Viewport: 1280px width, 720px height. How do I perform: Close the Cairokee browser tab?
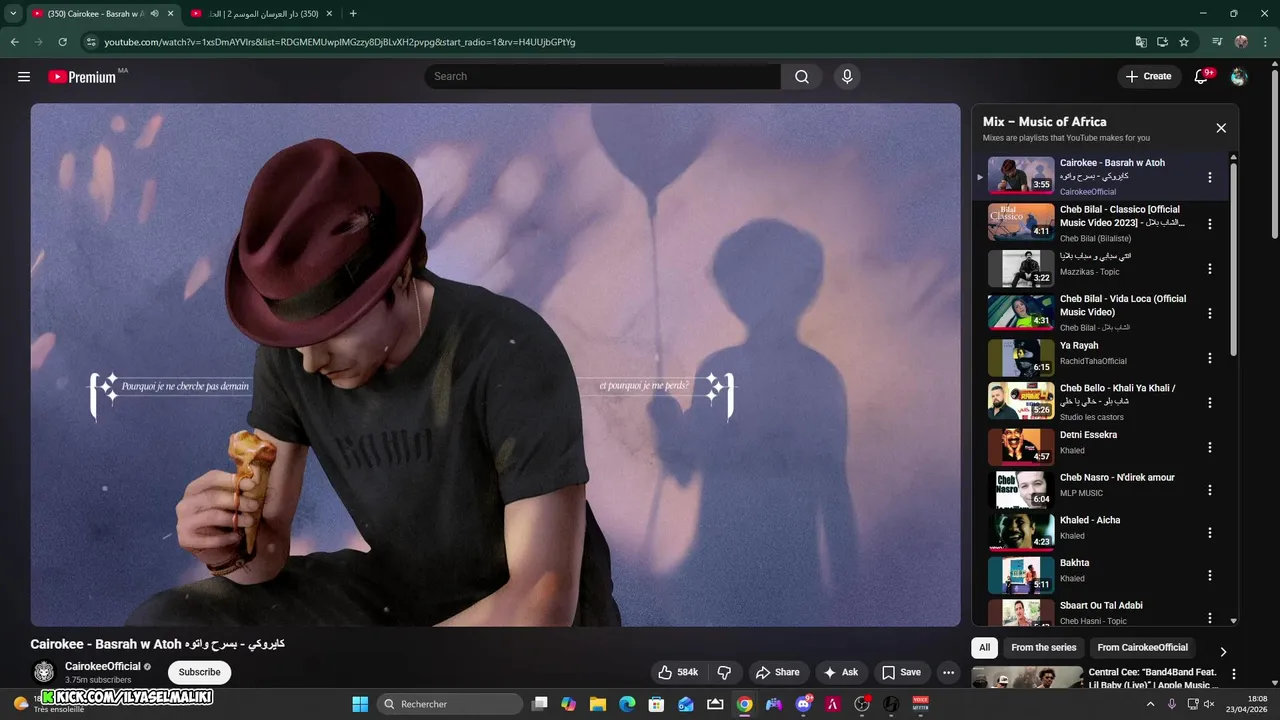tap(169, 13)
